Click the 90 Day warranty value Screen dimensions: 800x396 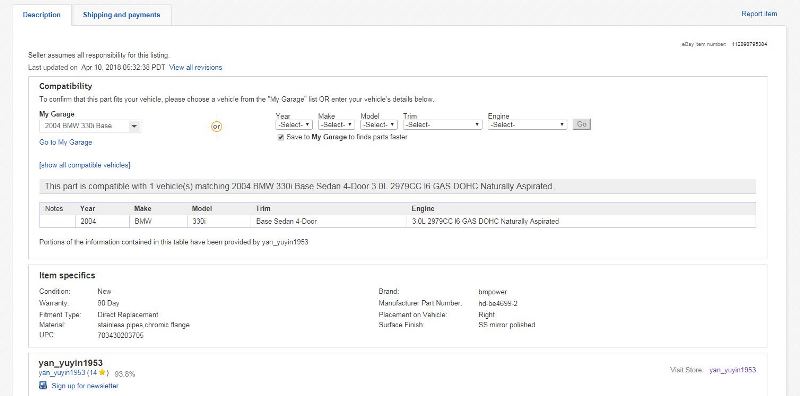pos(108,303)
